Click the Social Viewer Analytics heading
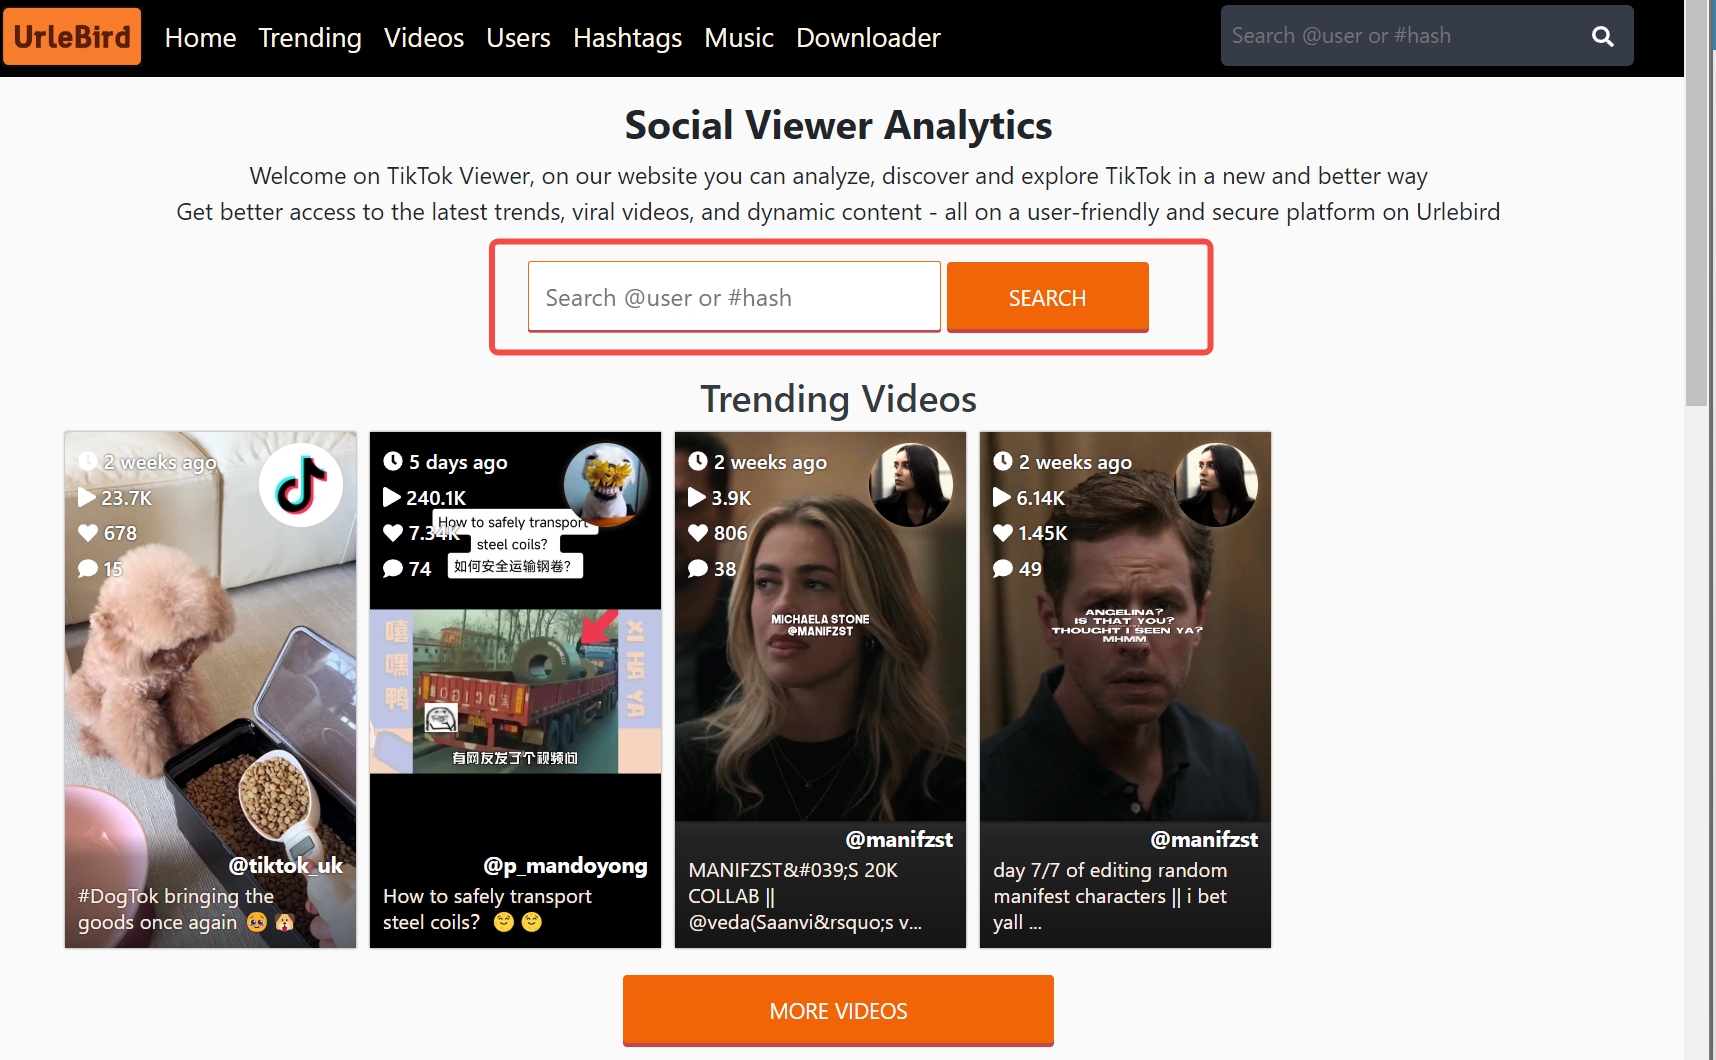The width and height of the screenshot is (1716, 1060). click(x=838, y=126)
